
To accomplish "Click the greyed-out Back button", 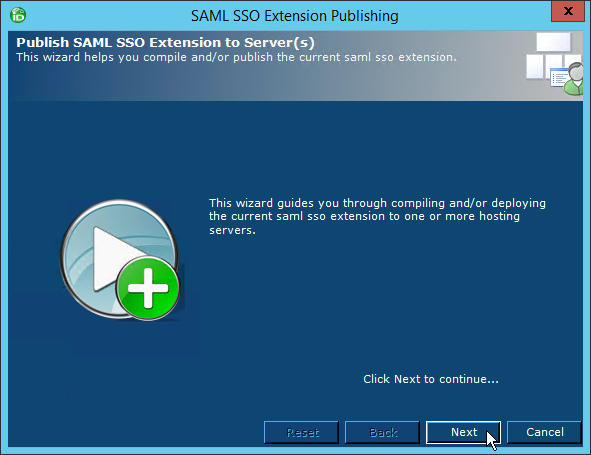I will click(x=382, y=432).
